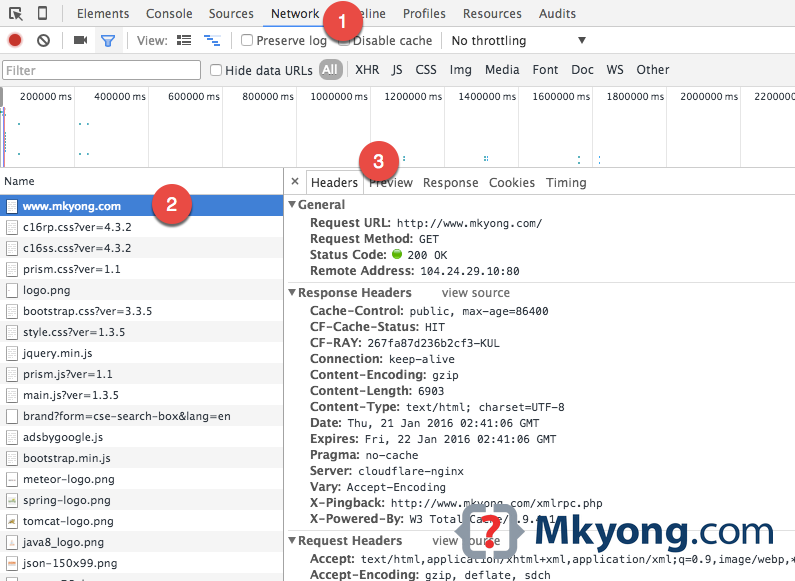Select the prism.js?ver=1.1 request
The height and width of the screenshot is (581, 795).
pos(141,374)
